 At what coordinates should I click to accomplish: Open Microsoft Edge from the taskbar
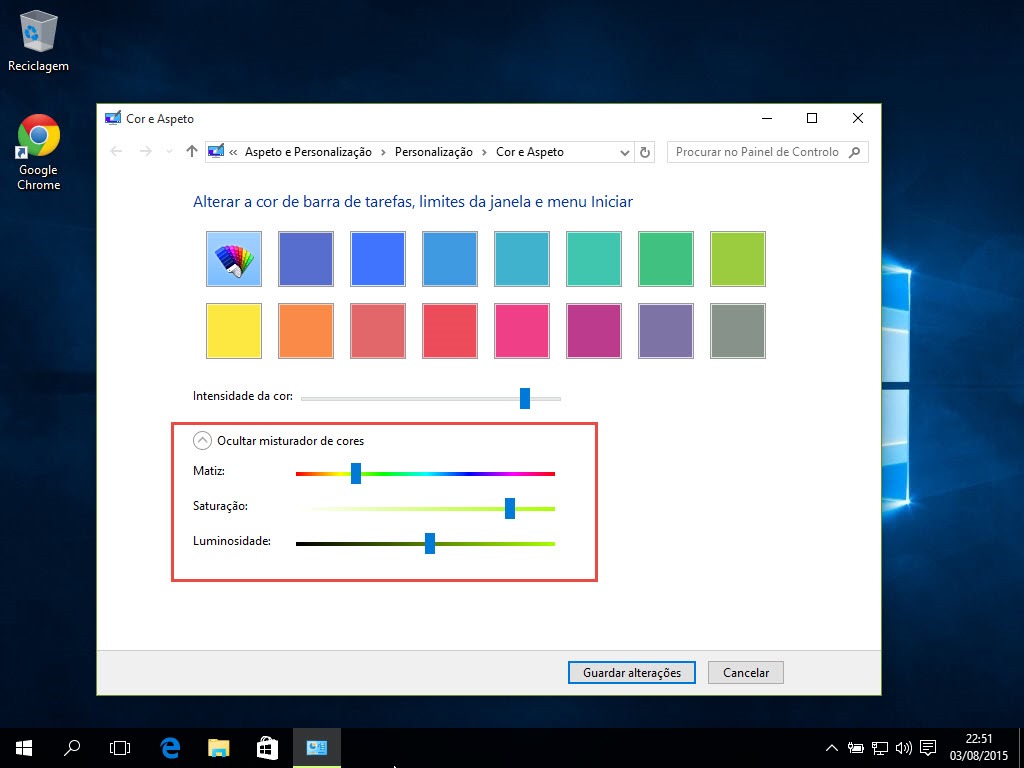(170, 747)
